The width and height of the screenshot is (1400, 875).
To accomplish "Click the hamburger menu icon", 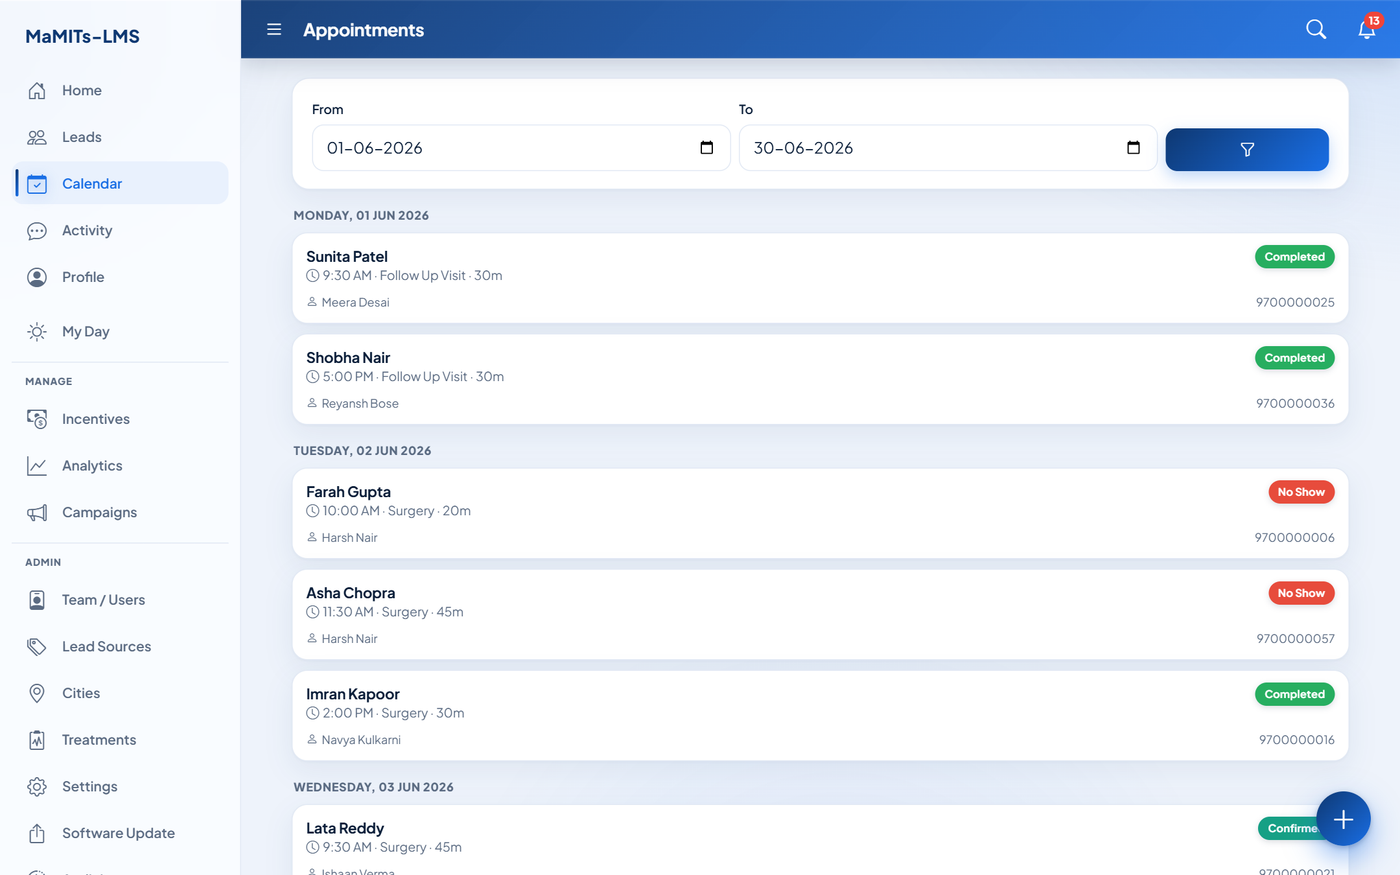I will [274, 30].
